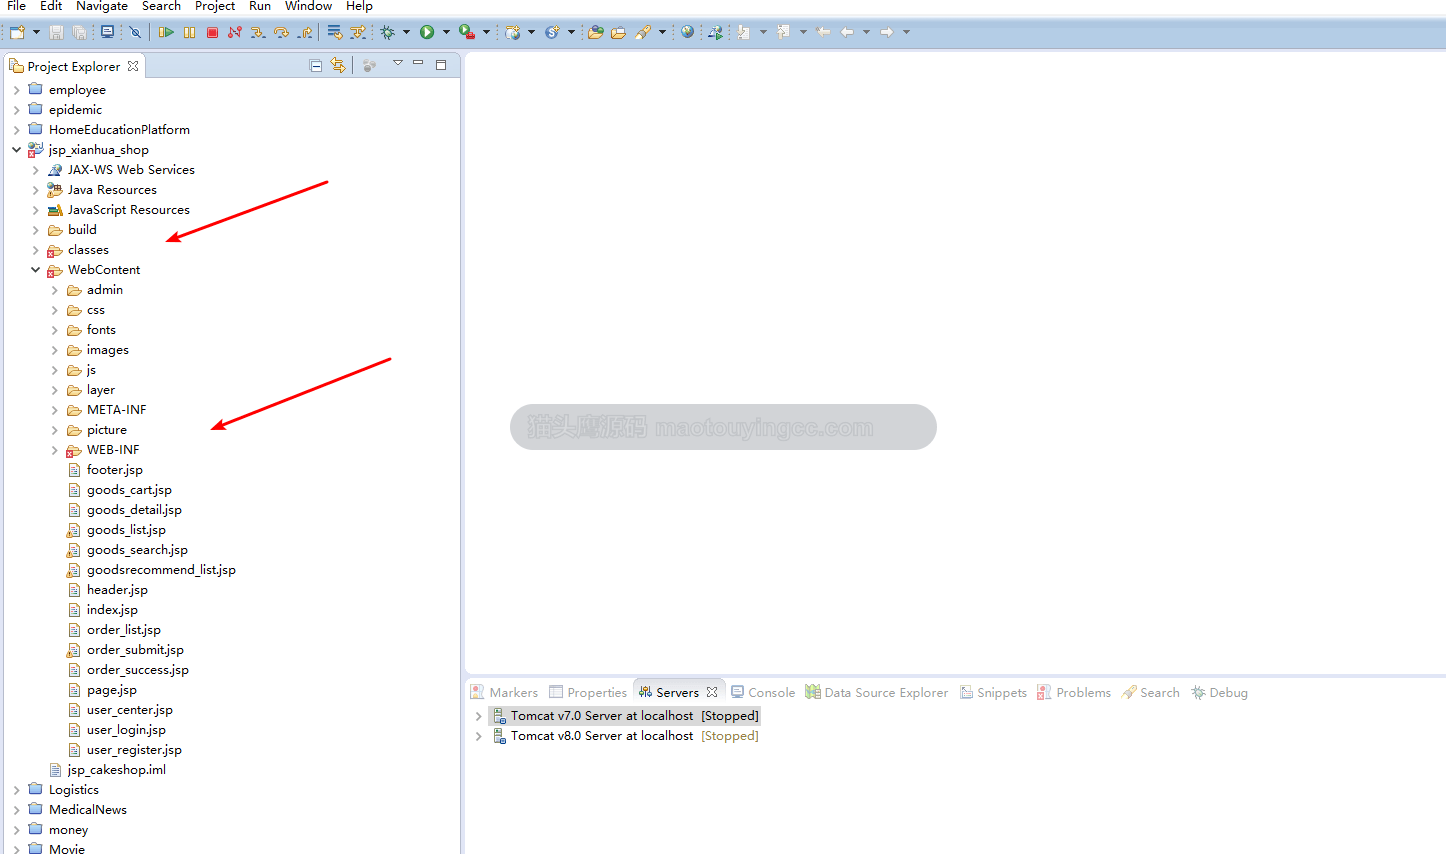This screenshot has width=1446, height=854.
Task: Toggle Skip All Breakpoints in toolbar
Action: (135, 32)
